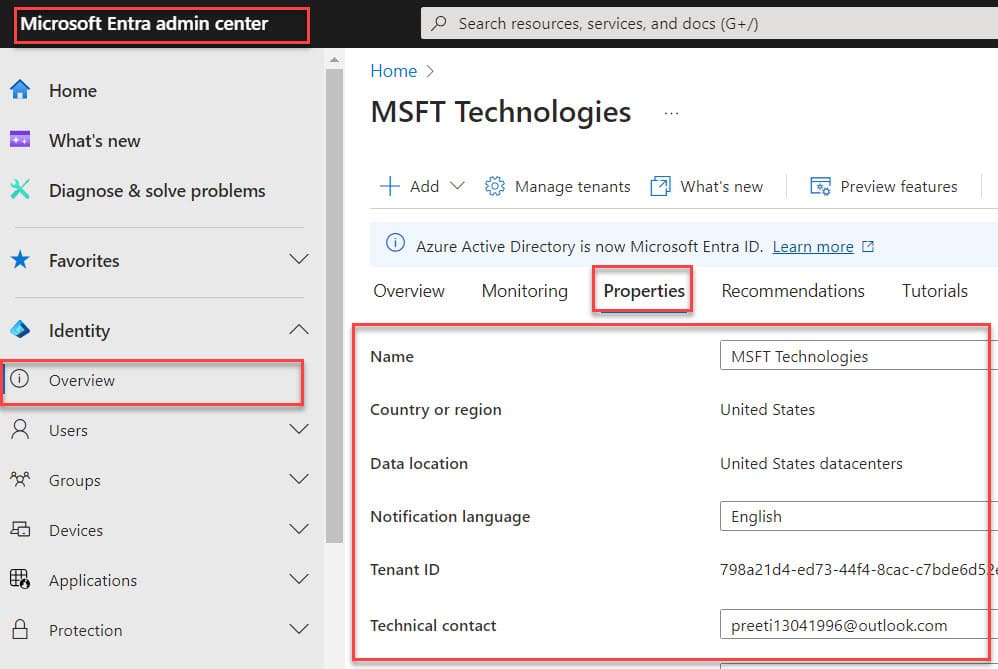Switch to the Overview tab
This screenshot has width=998, height=669.
(409, 291)
